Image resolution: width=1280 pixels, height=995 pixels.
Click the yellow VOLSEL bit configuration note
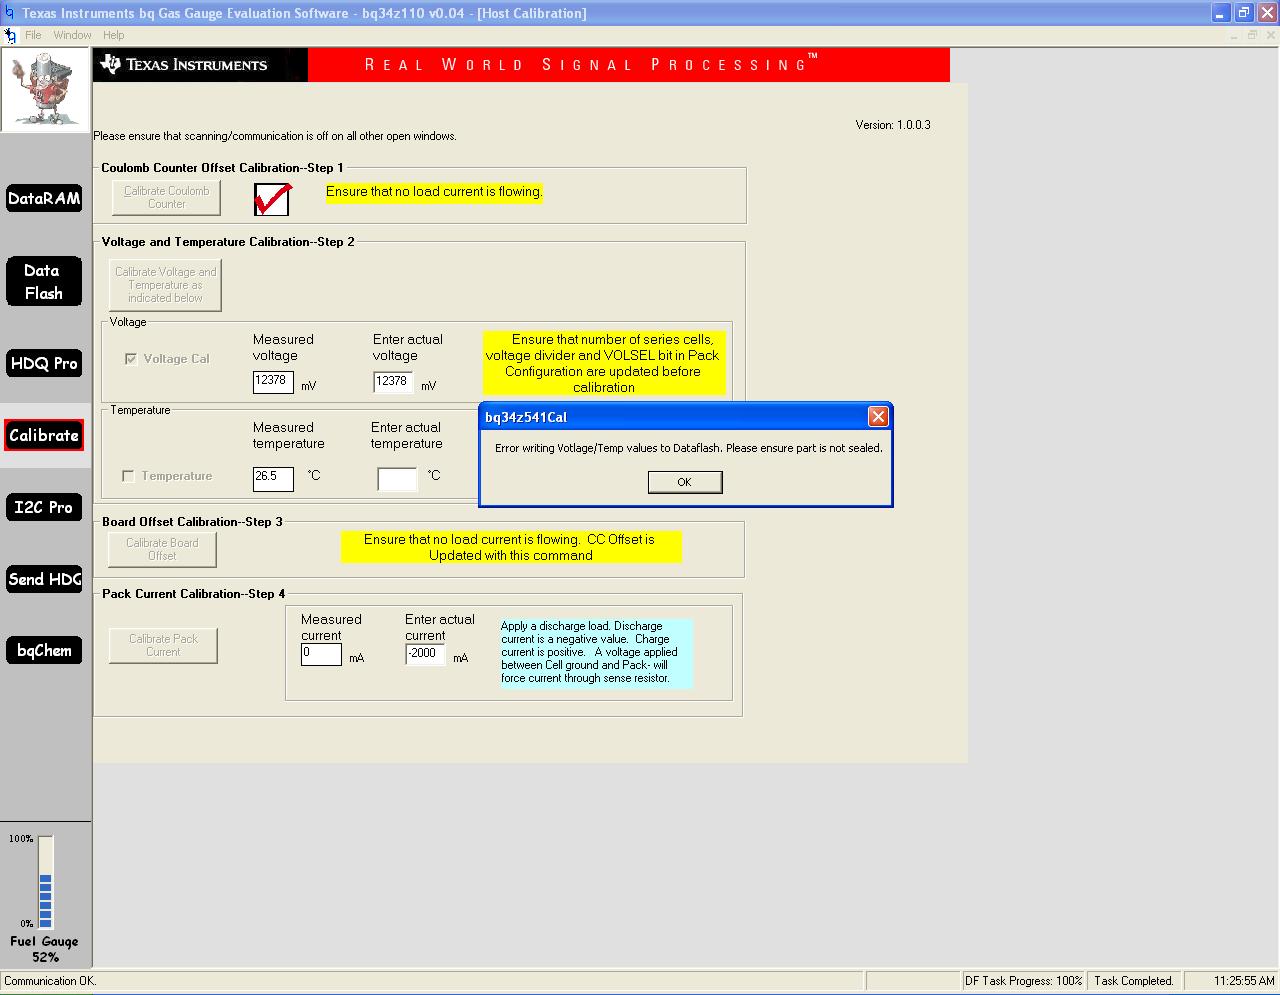coord(603,363)
